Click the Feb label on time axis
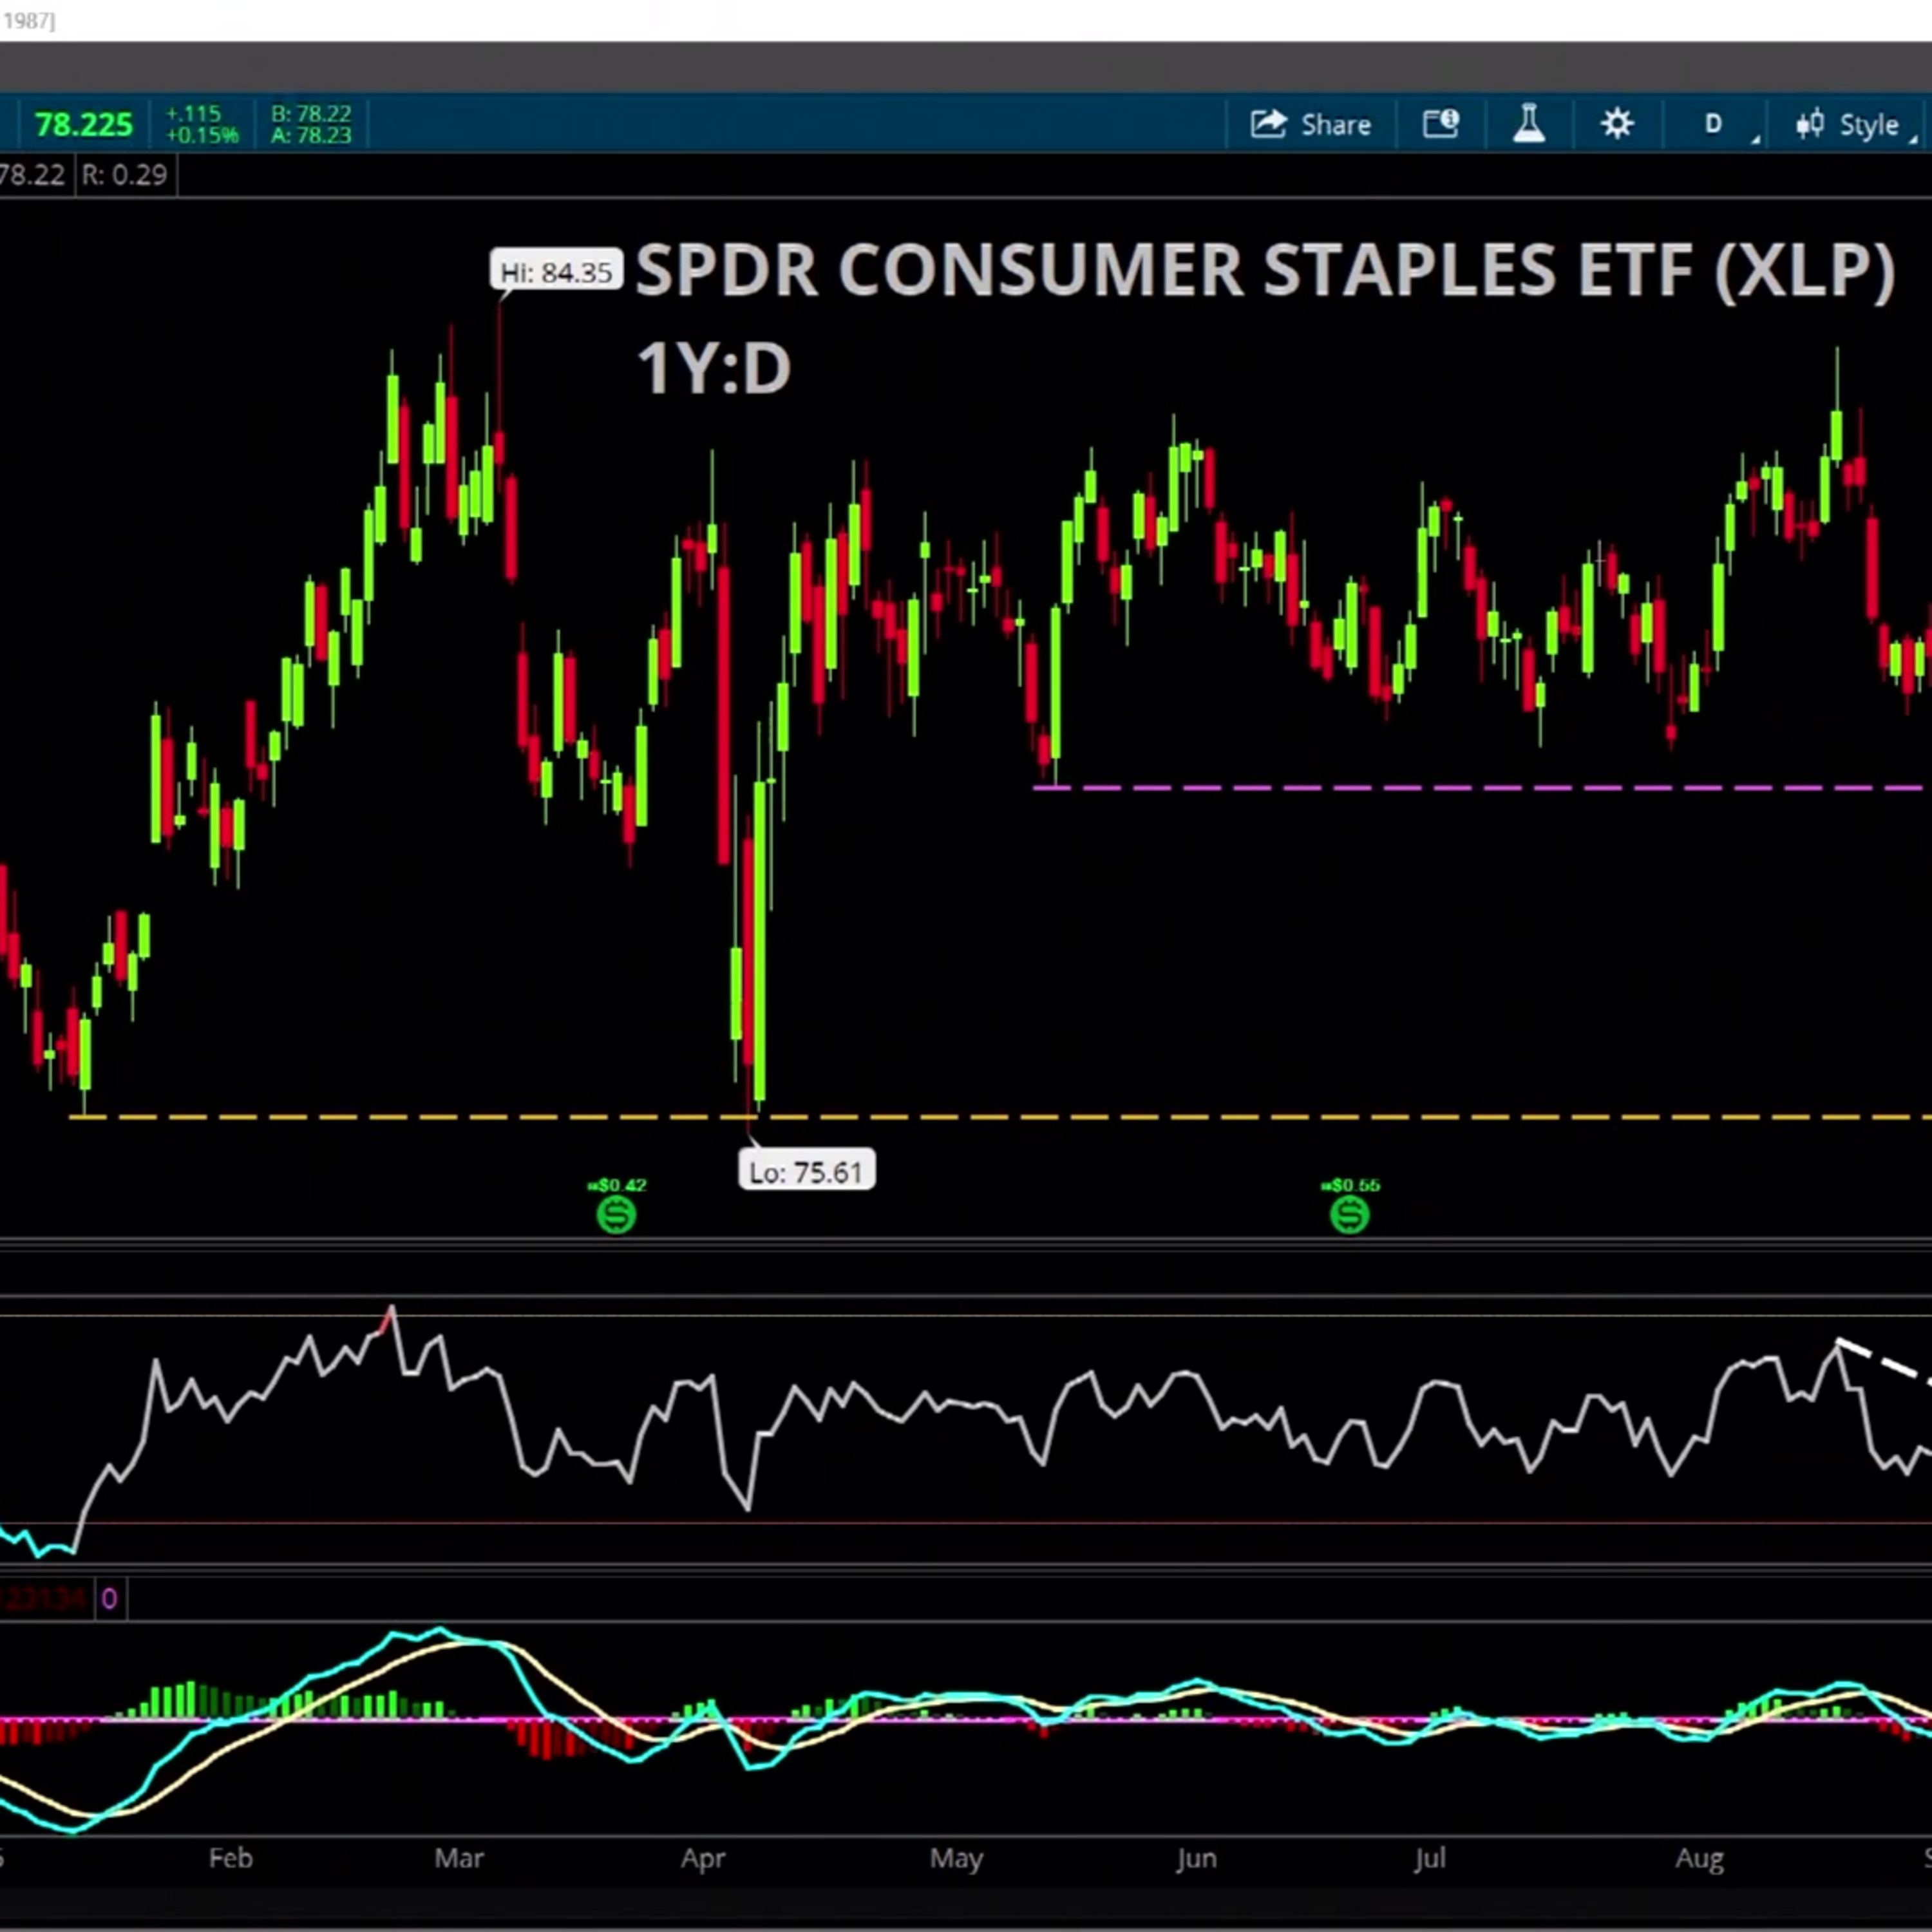Viewport: 1932px width, 1932px height. tap(230, 1858)
